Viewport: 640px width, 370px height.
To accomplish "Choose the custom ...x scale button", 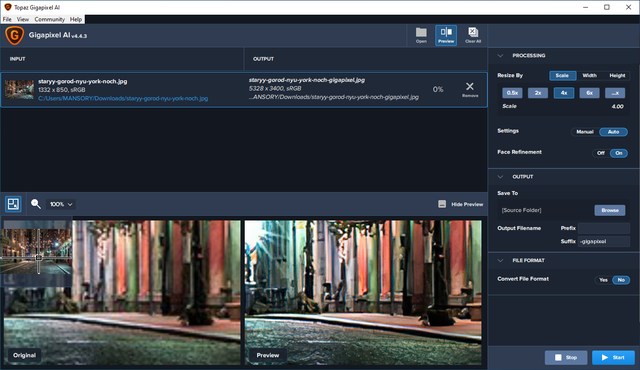I will coord(615,93).
